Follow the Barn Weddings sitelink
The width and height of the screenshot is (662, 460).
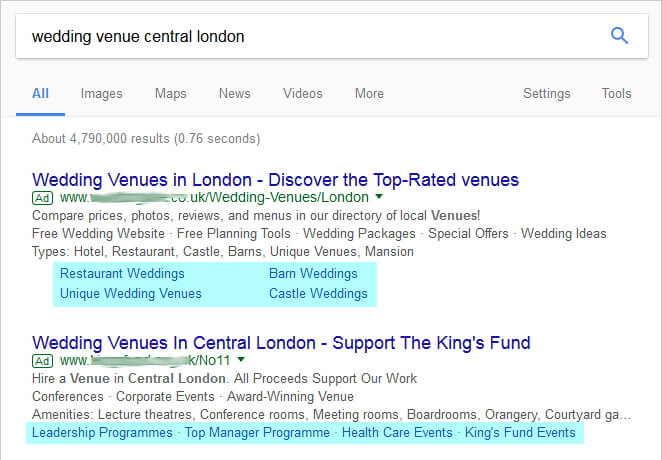click(313, 273)
